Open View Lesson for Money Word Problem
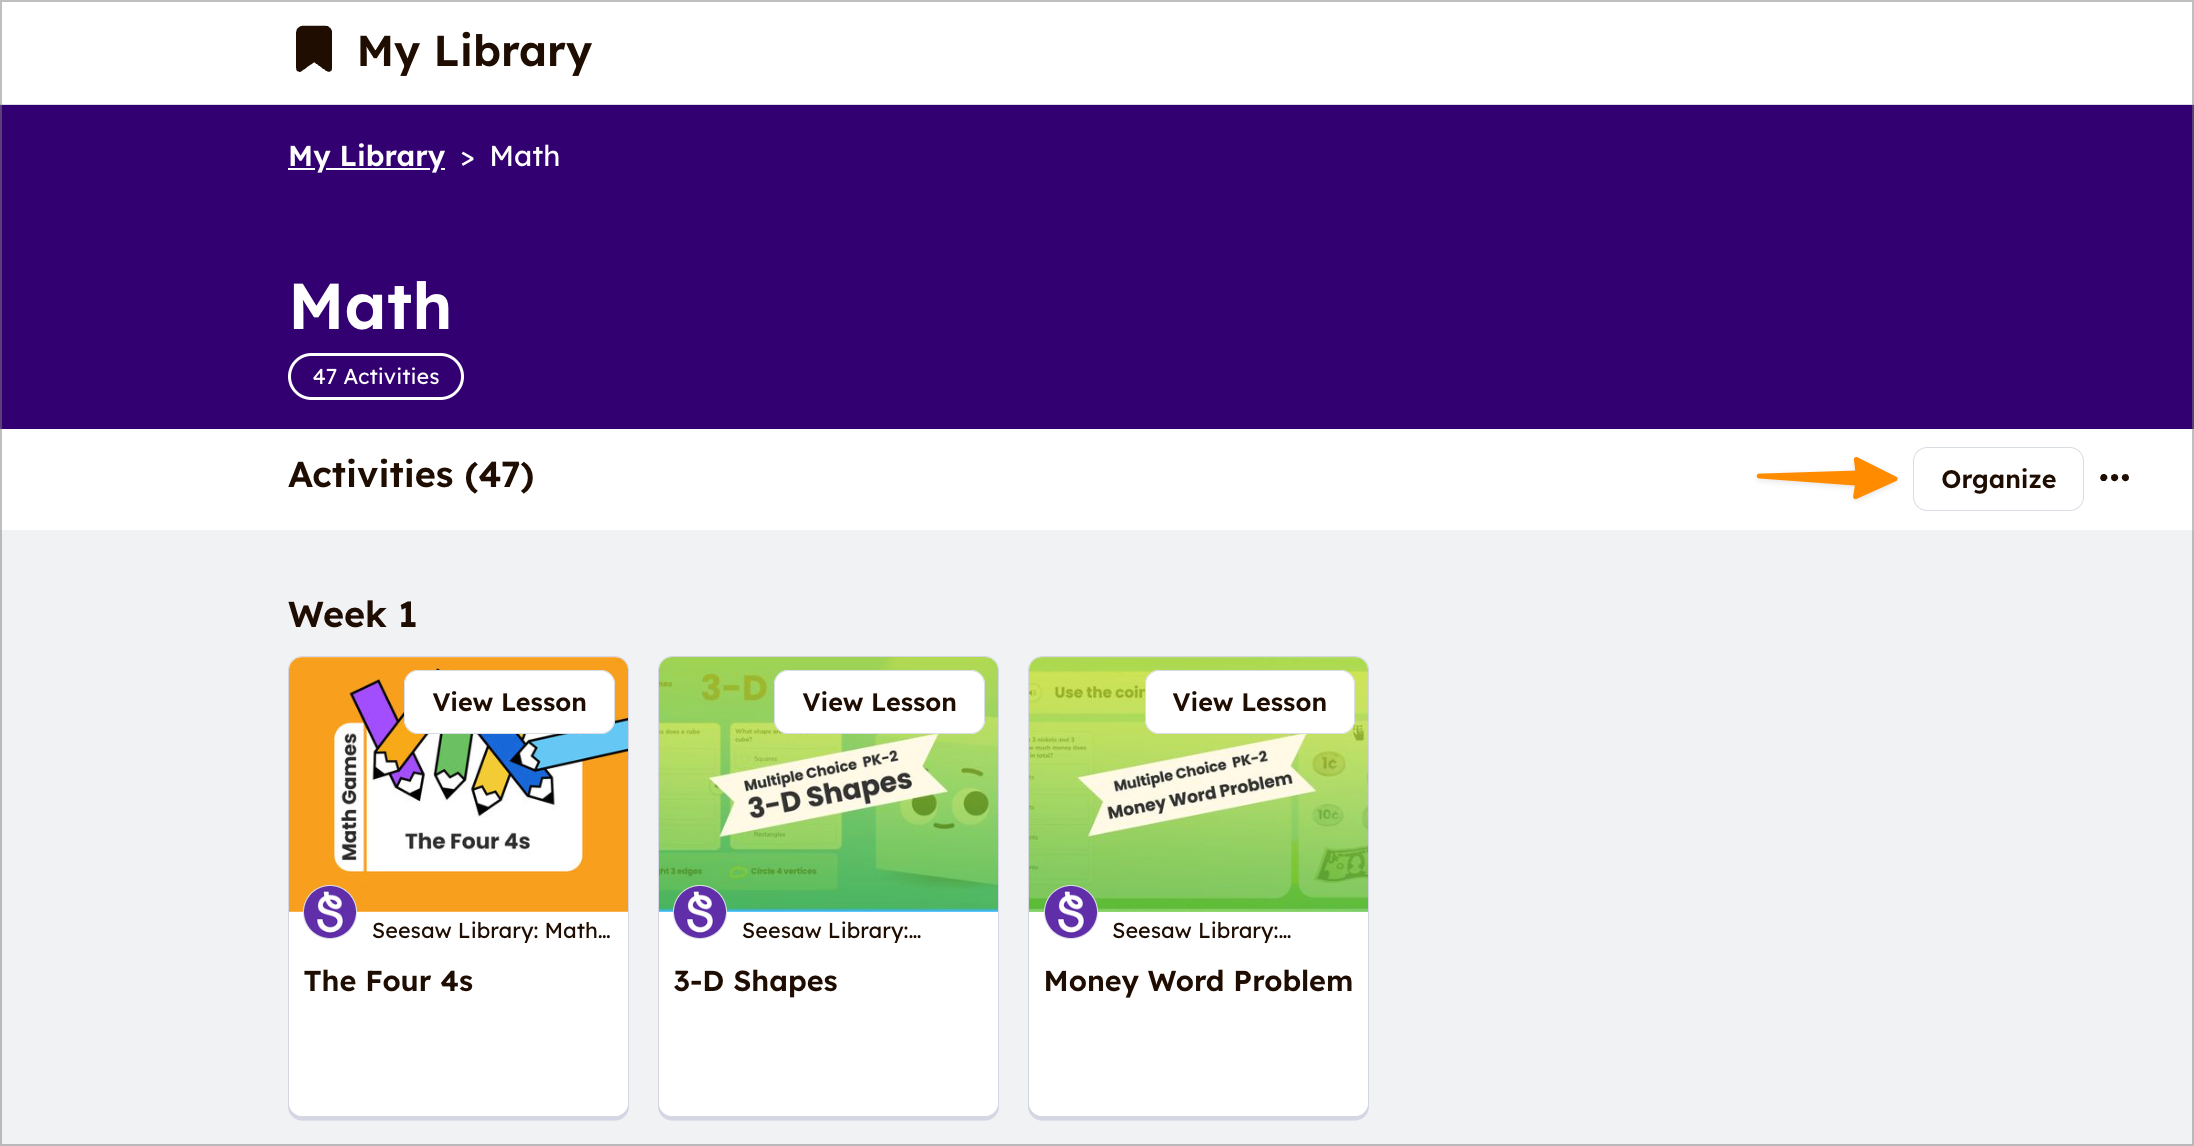This screenshot has width=2194, height=1146. tap(1250, 701)
